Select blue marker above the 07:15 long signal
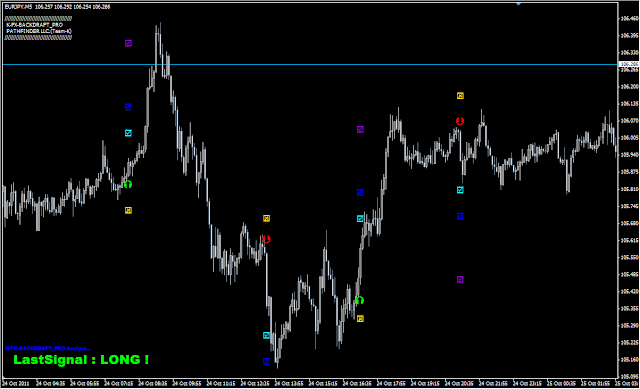The image size is (640, 389). point(128,107)
